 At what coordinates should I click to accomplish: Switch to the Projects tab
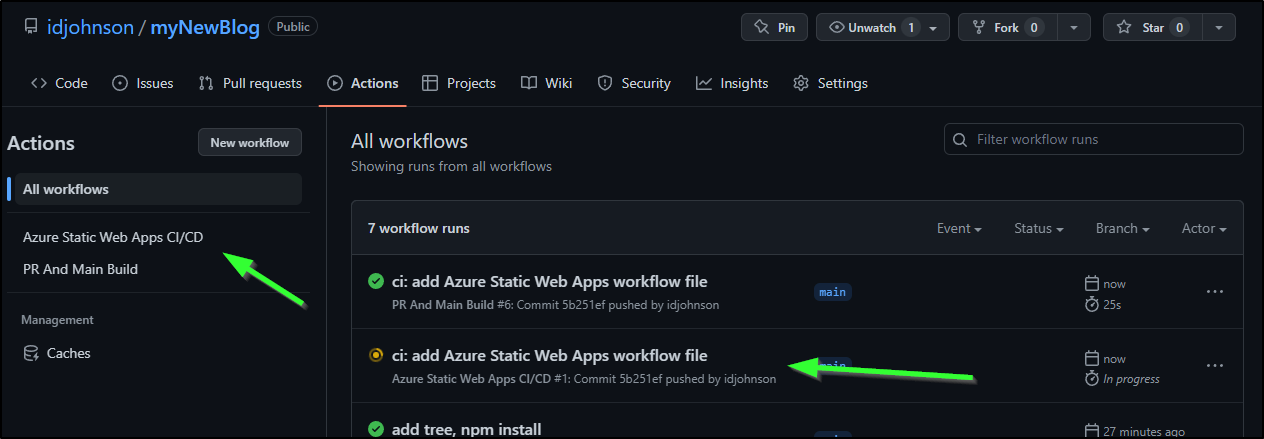point(459,83)
